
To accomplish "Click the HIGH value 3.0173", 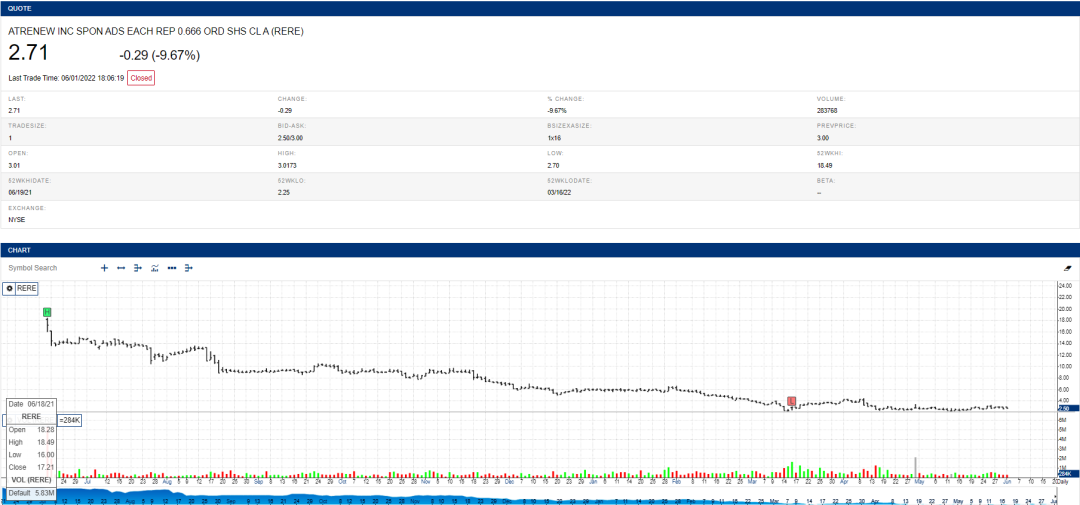I will point(287,165).
